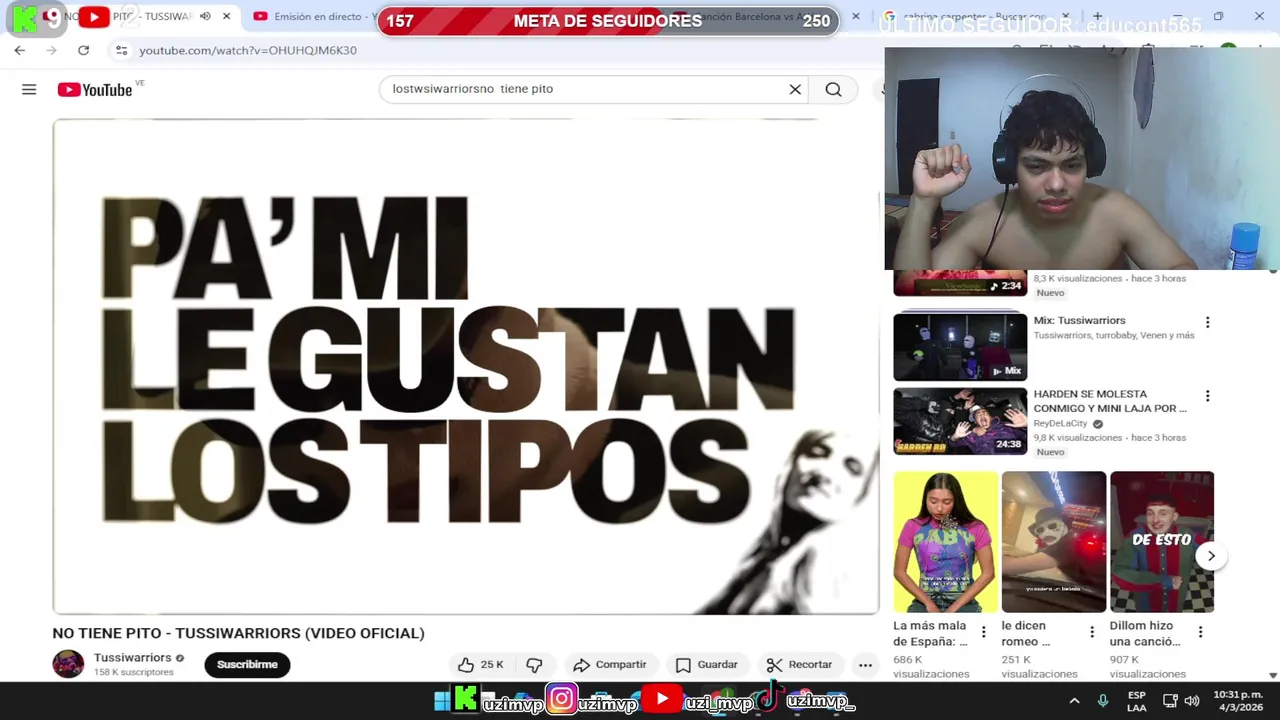Image resolution: width=1280 pixels, height=720 pixels.
Task: Show next shorts with the right arrow
Action: click(x=1211, y=556)
